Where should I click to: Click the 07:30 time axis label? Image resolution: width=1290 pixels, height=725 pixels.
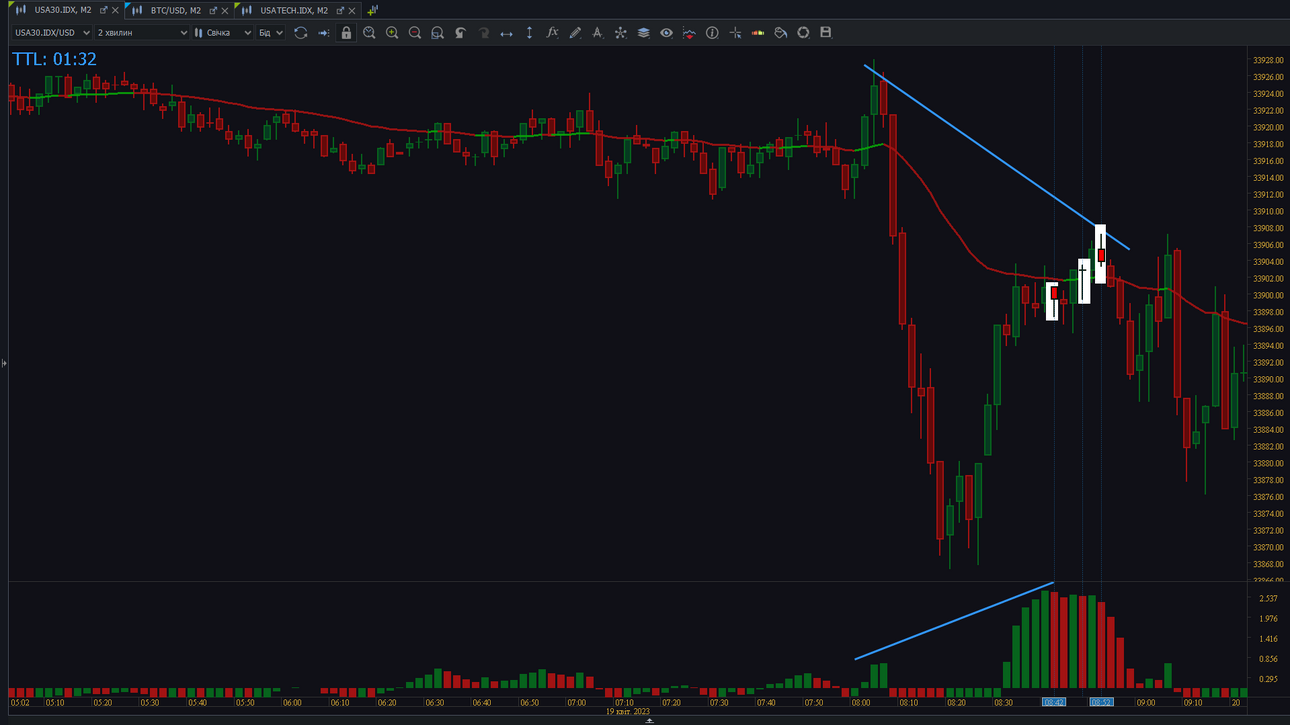(719, 703)
